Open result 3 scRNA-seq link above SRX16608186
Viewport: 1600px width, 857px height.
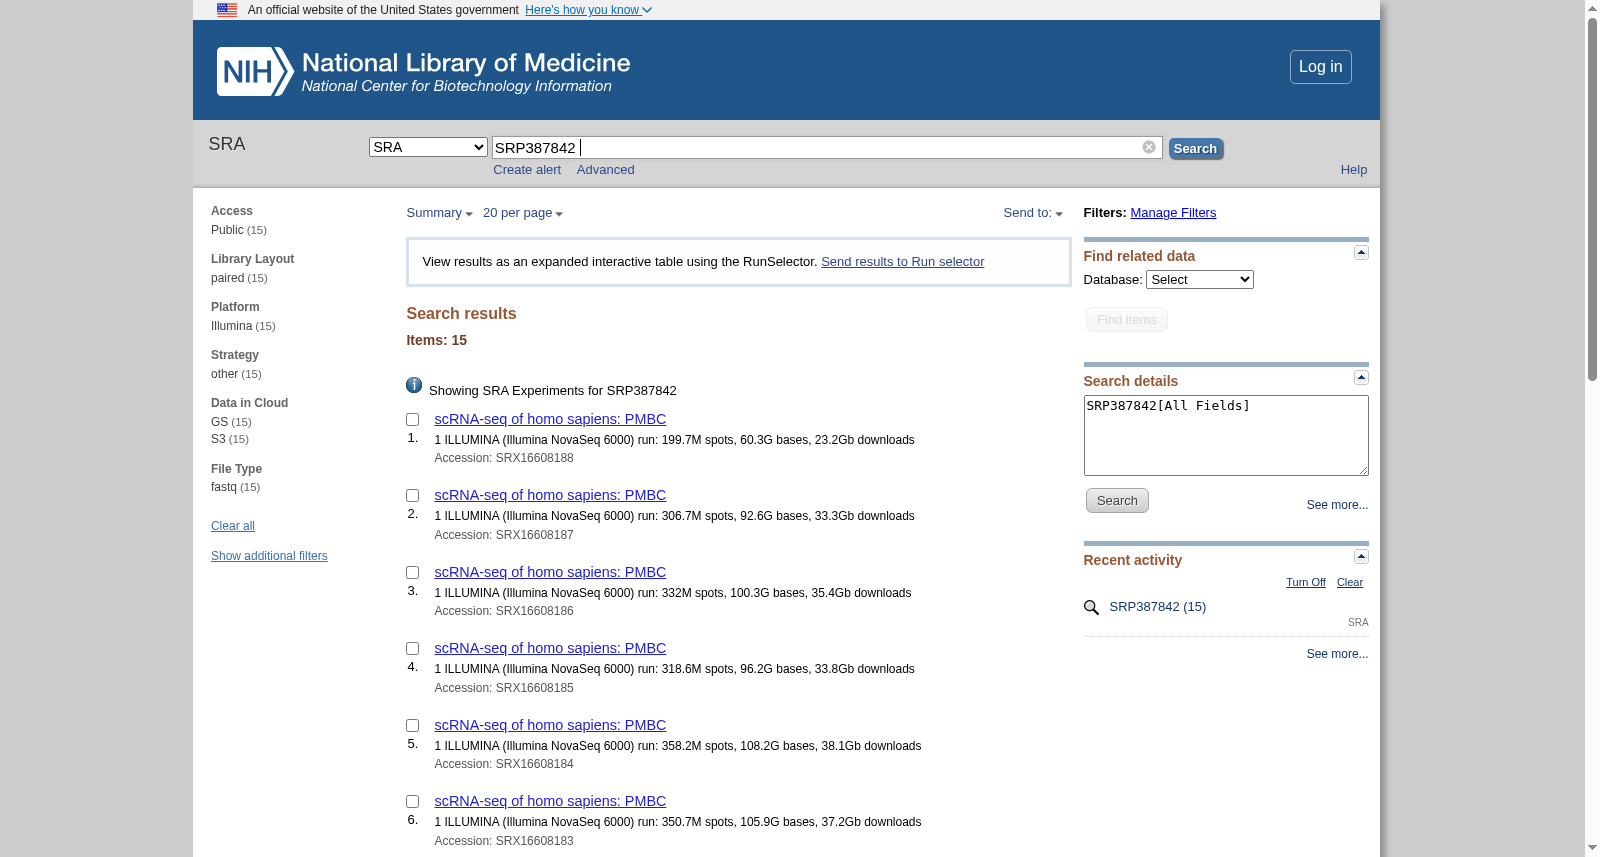pyautogui.click(x=550, y=572)
